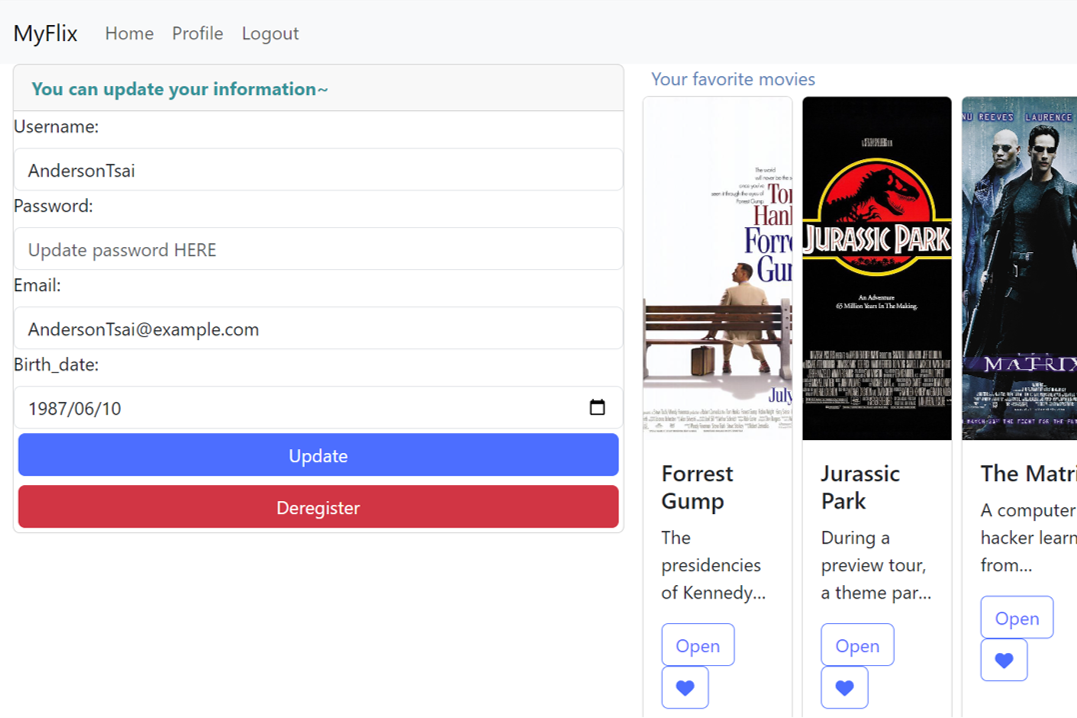The image size is (1077, 718).
Task: Click the heart icon under The Matrix
Action: [1004, 660]
